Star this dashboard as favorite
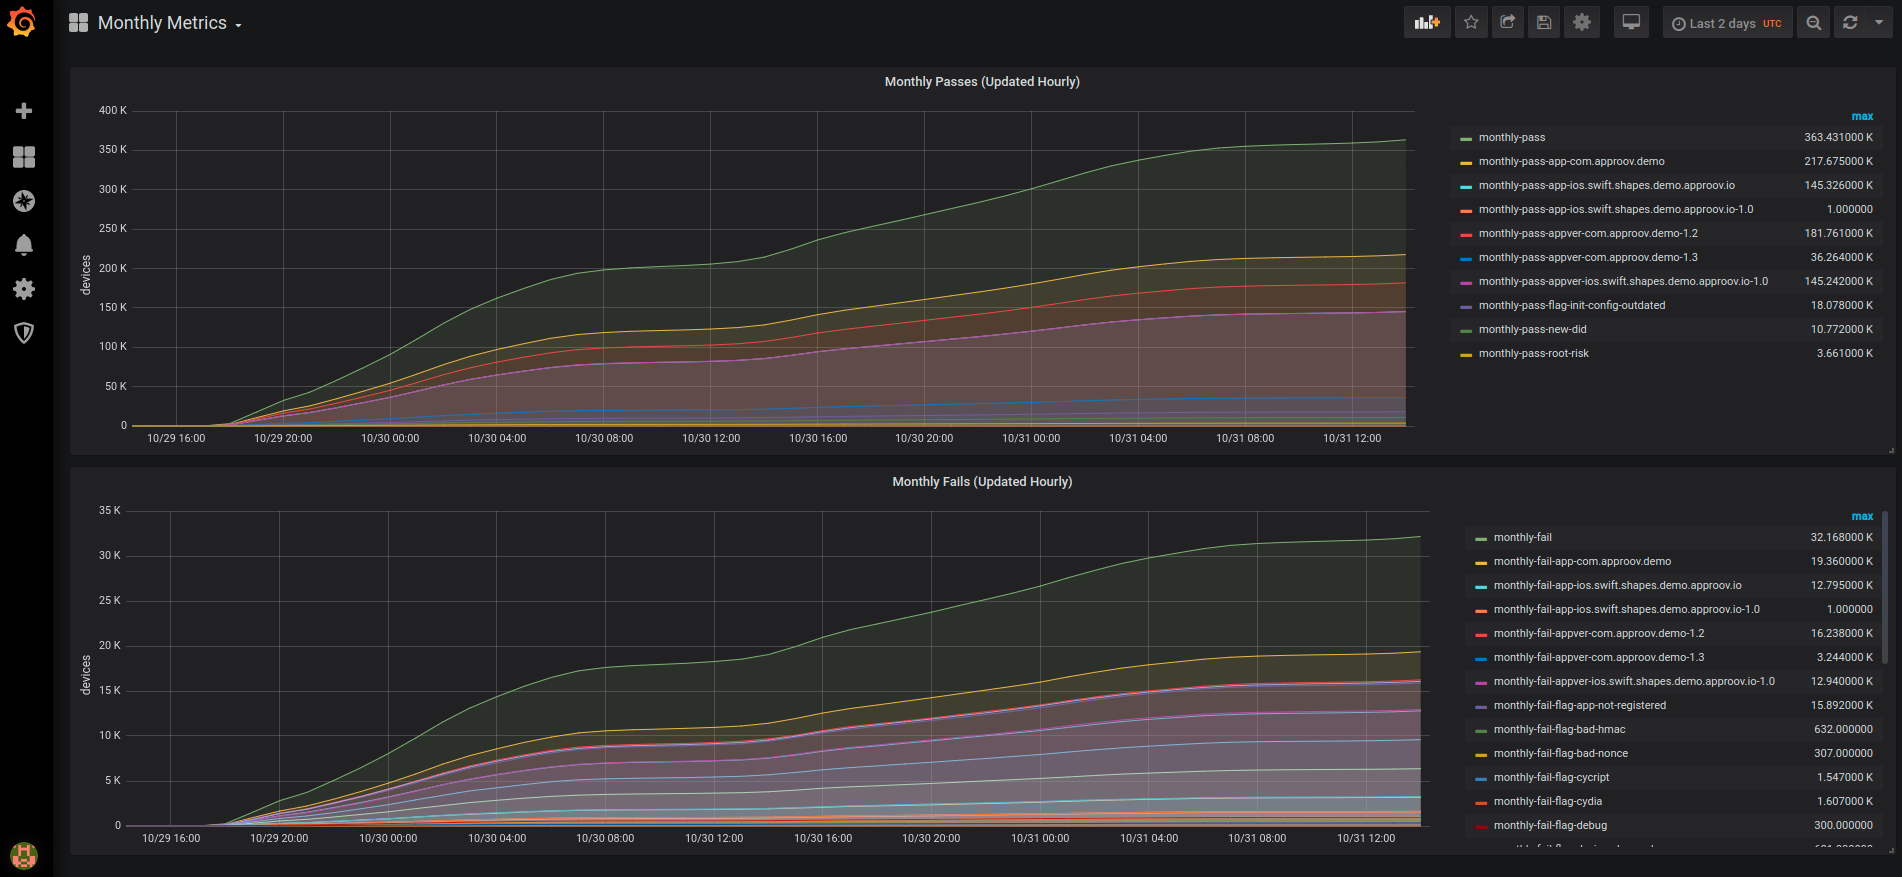The height and width of the screenshot is (877, 1902). coord(1471,22)
